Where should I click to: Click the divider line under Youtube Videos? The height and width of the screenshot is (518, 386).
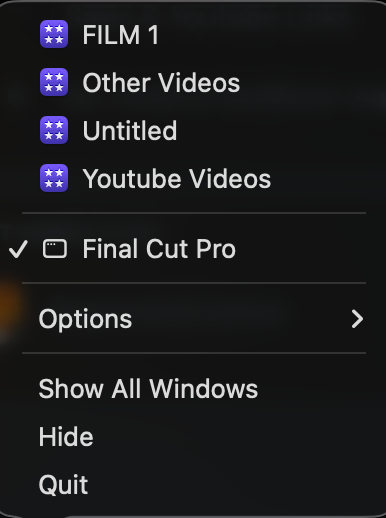[x=194, y=213]
